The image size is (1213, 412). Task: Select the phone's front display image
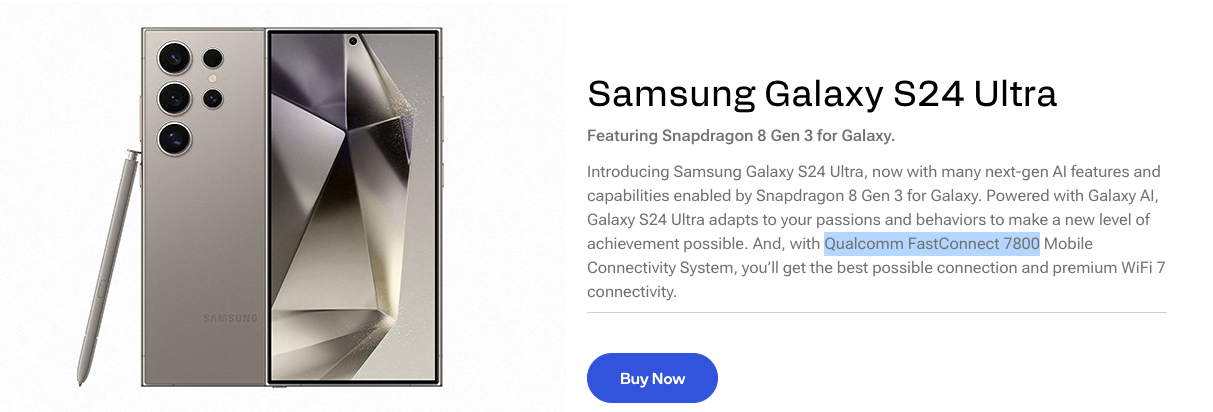click(352, 208)
